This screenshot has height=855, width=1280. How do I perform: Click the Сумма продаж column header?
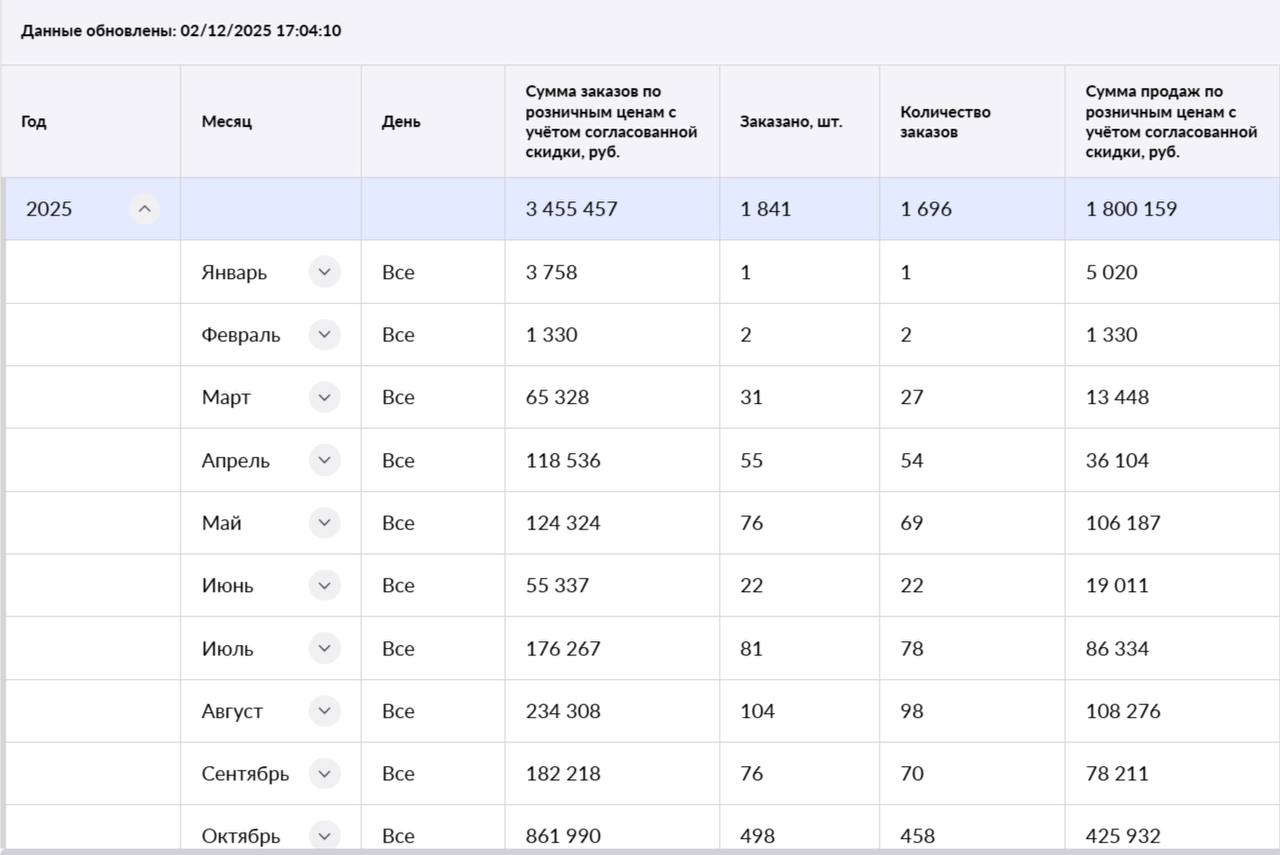point(1170,122)
